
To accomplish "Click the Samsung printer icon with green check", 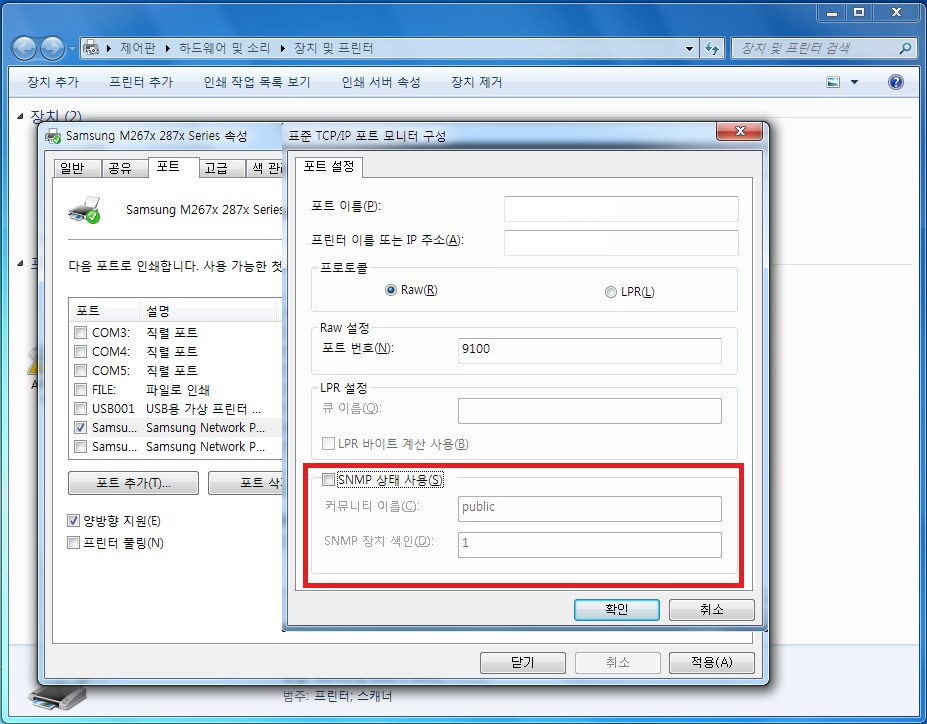I will [x=85, y=210].
